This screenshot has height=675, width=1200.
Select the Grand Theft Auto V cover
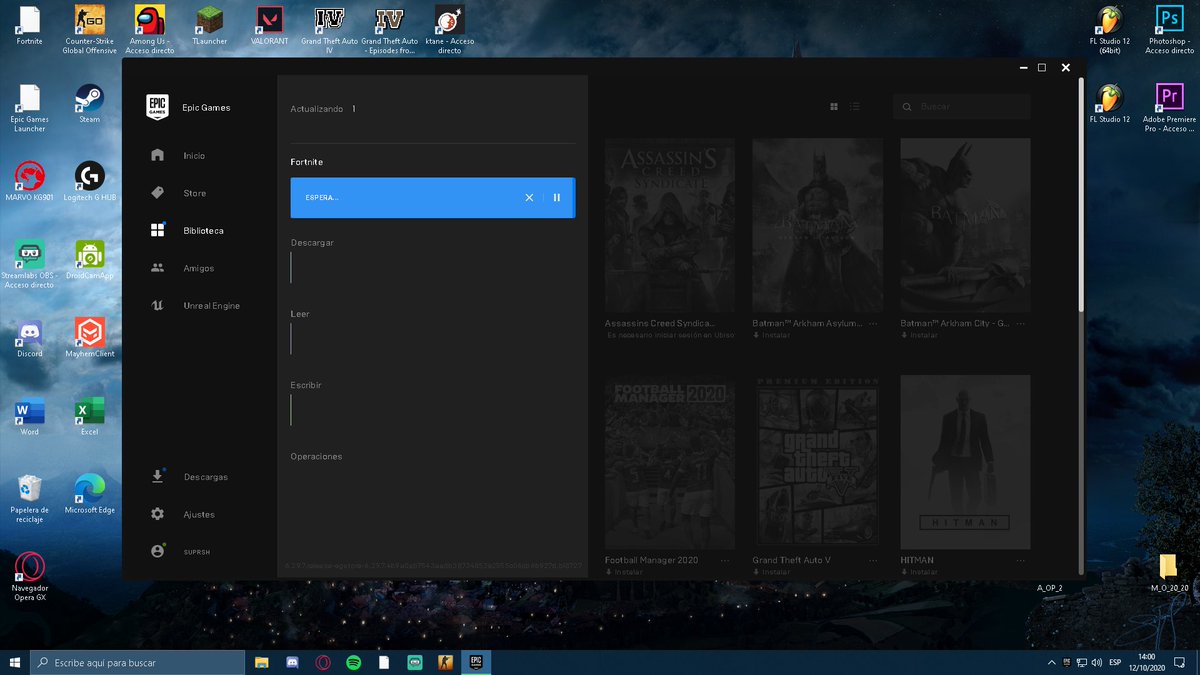point(817,462)
